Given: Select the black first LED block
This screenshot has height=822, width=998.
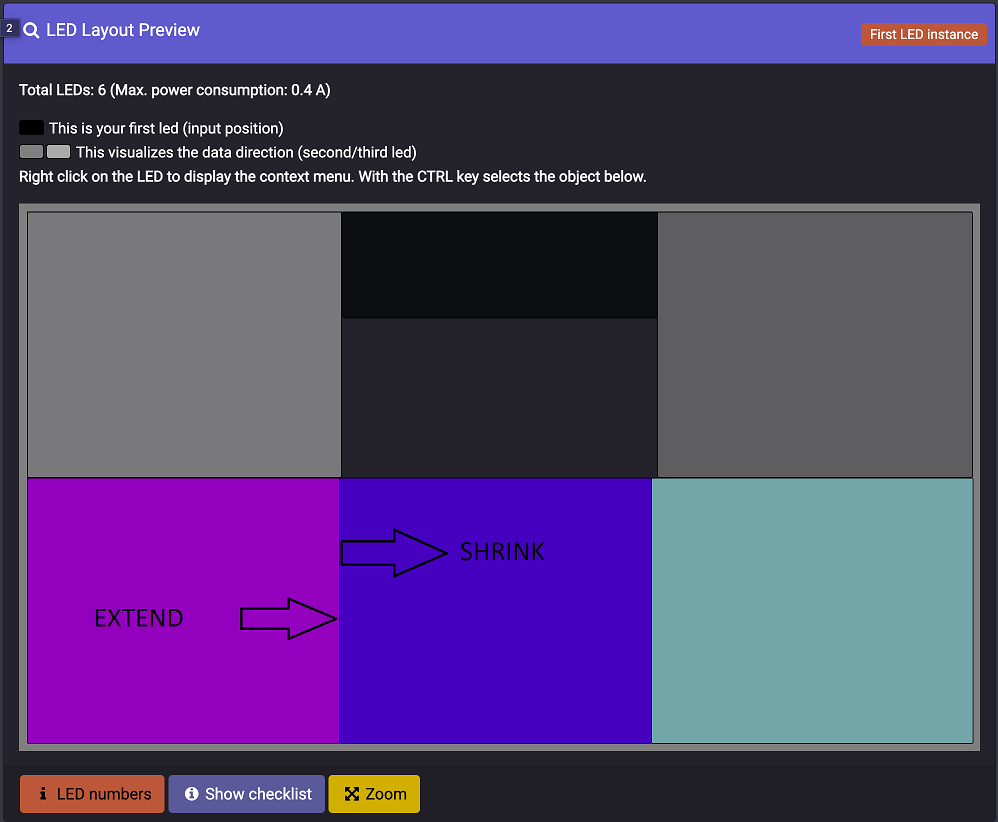Looking at the screenshot, I should click(500, 266).
